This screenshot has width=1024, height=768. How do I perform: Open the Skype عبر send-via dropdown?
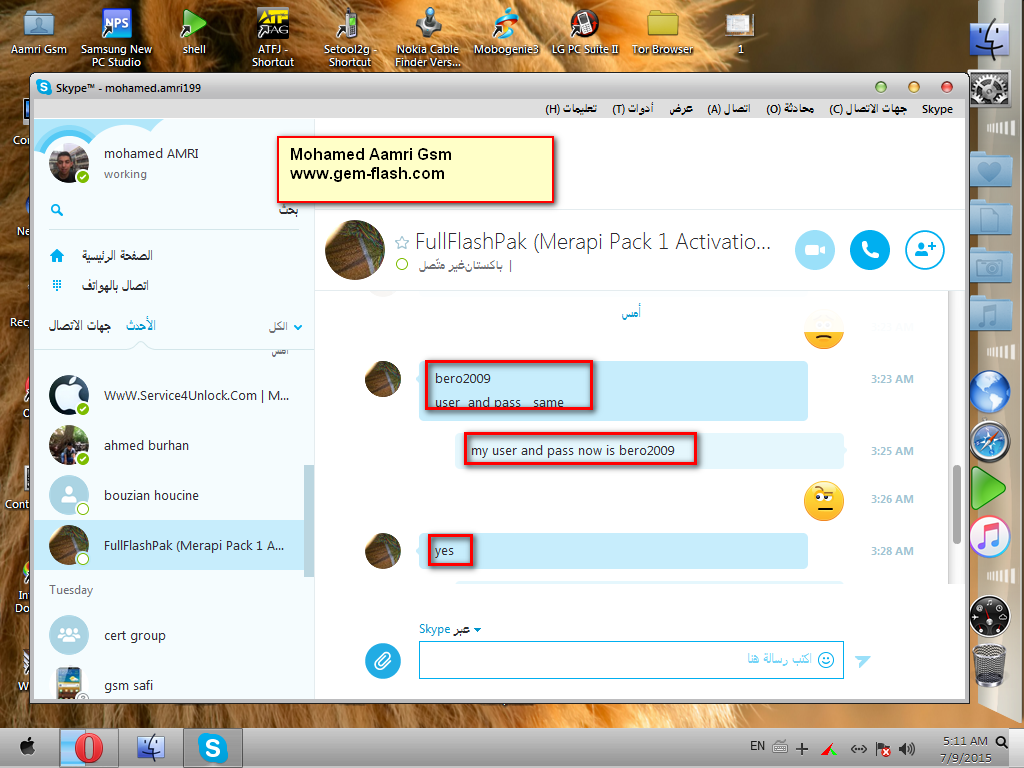(x=450, y=629)
